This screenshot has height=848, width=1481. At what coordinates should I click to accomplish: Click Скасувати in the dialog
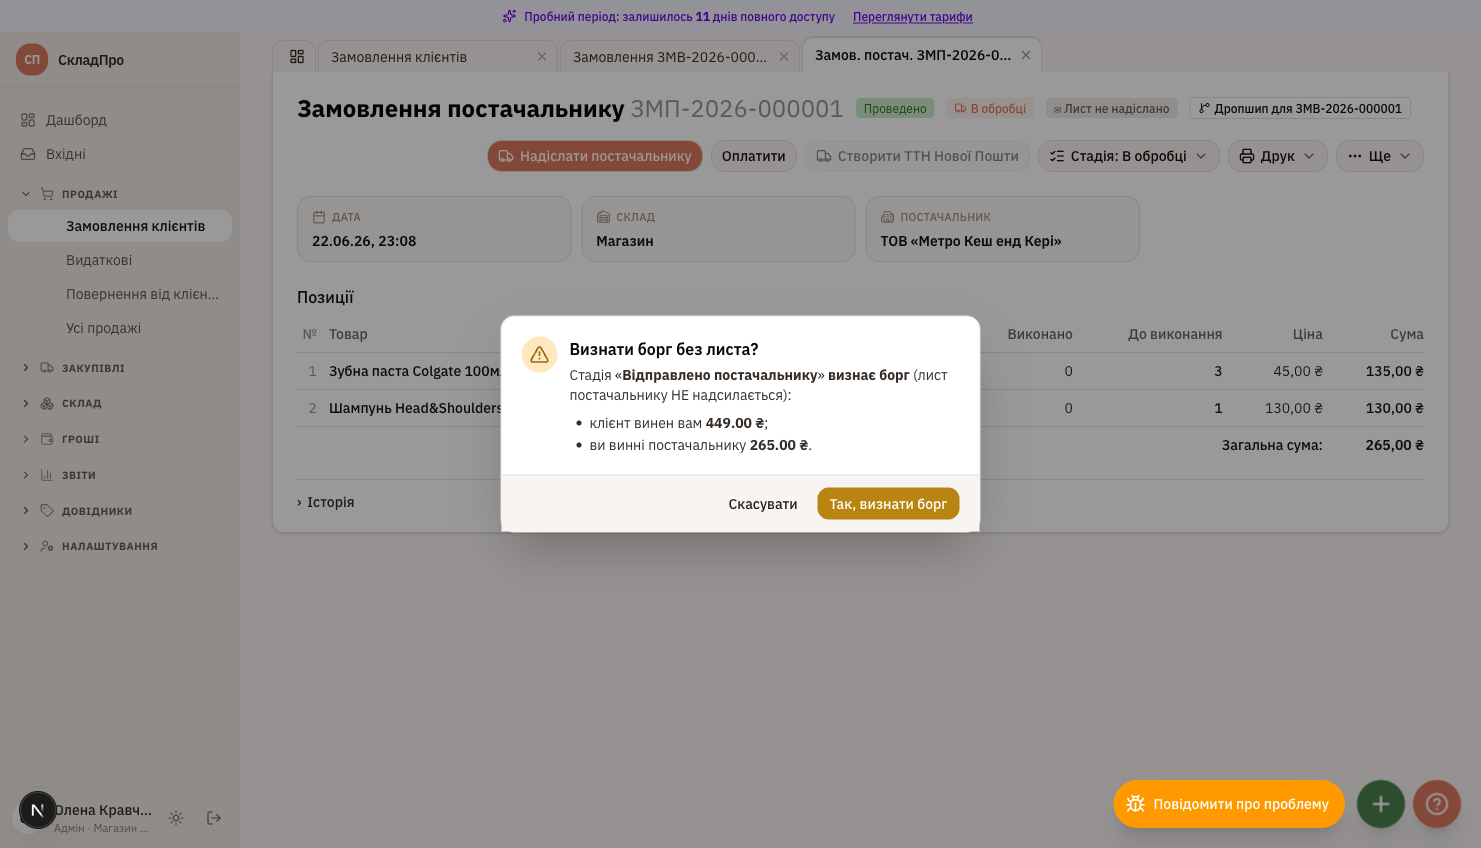click(x=763, y=504)
